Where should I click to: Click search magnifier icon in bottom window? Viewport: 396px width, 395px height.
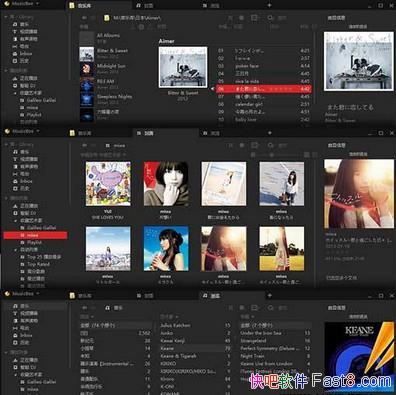(270, 308)
